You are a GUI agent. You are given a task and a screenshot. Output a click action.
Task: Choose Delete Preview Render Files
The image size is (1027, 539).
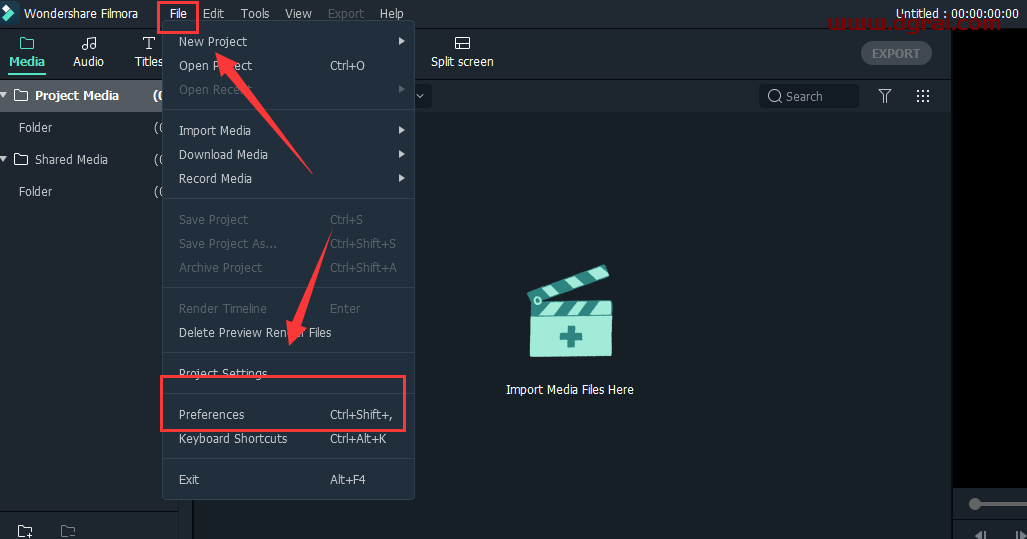point(288,333)
